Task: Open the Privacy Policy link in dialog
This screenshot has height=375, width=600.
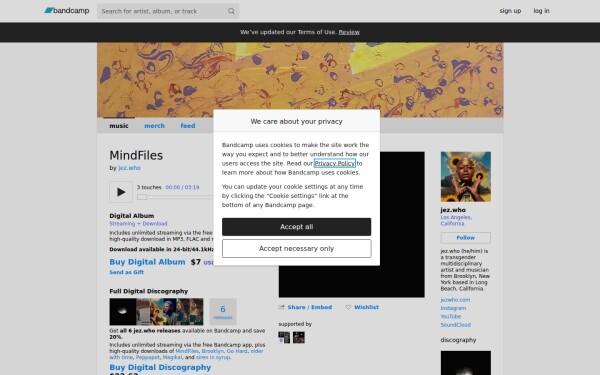Action: coord(334,163)
